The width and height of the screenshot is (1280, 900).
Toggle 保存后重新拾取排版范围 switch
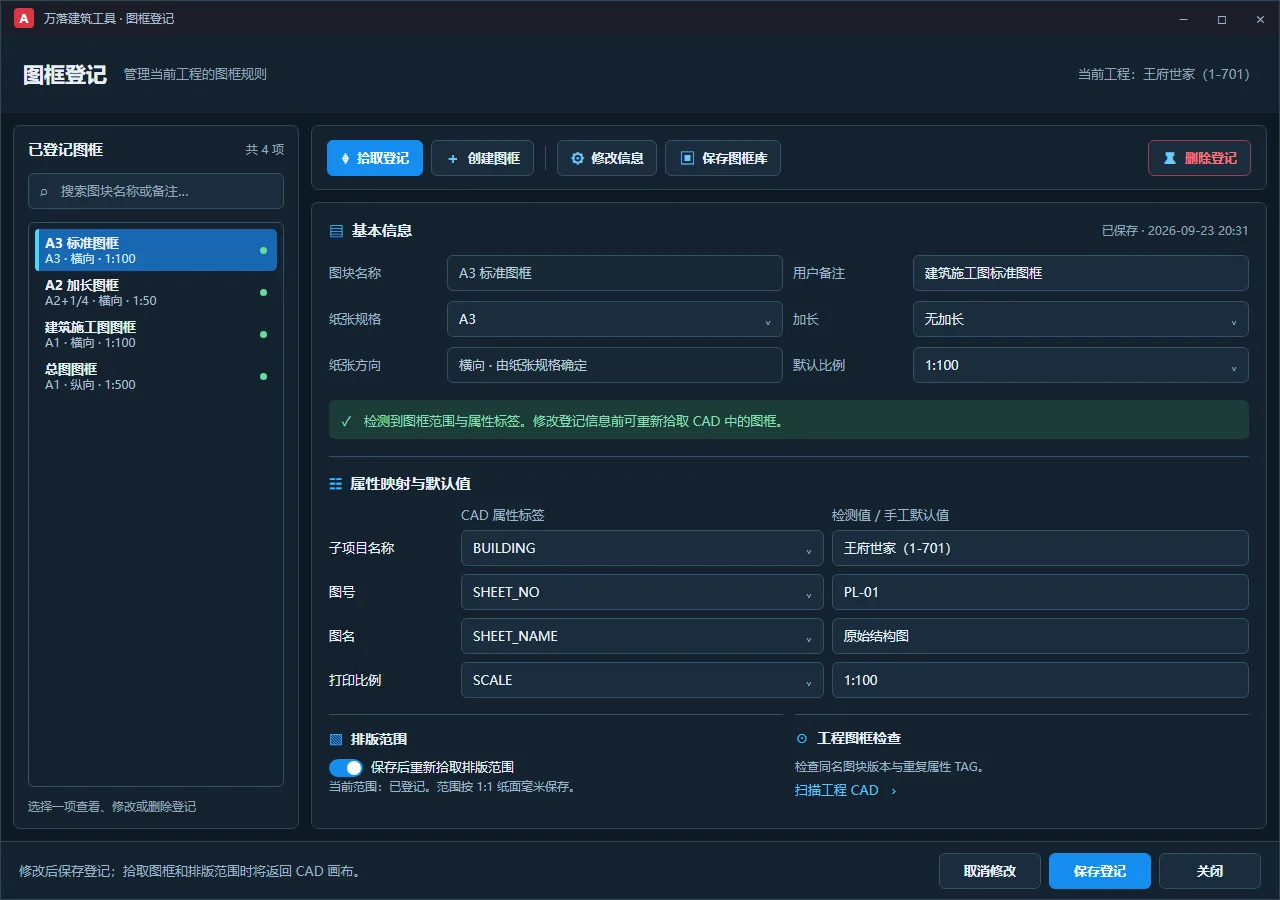point(346,767)
